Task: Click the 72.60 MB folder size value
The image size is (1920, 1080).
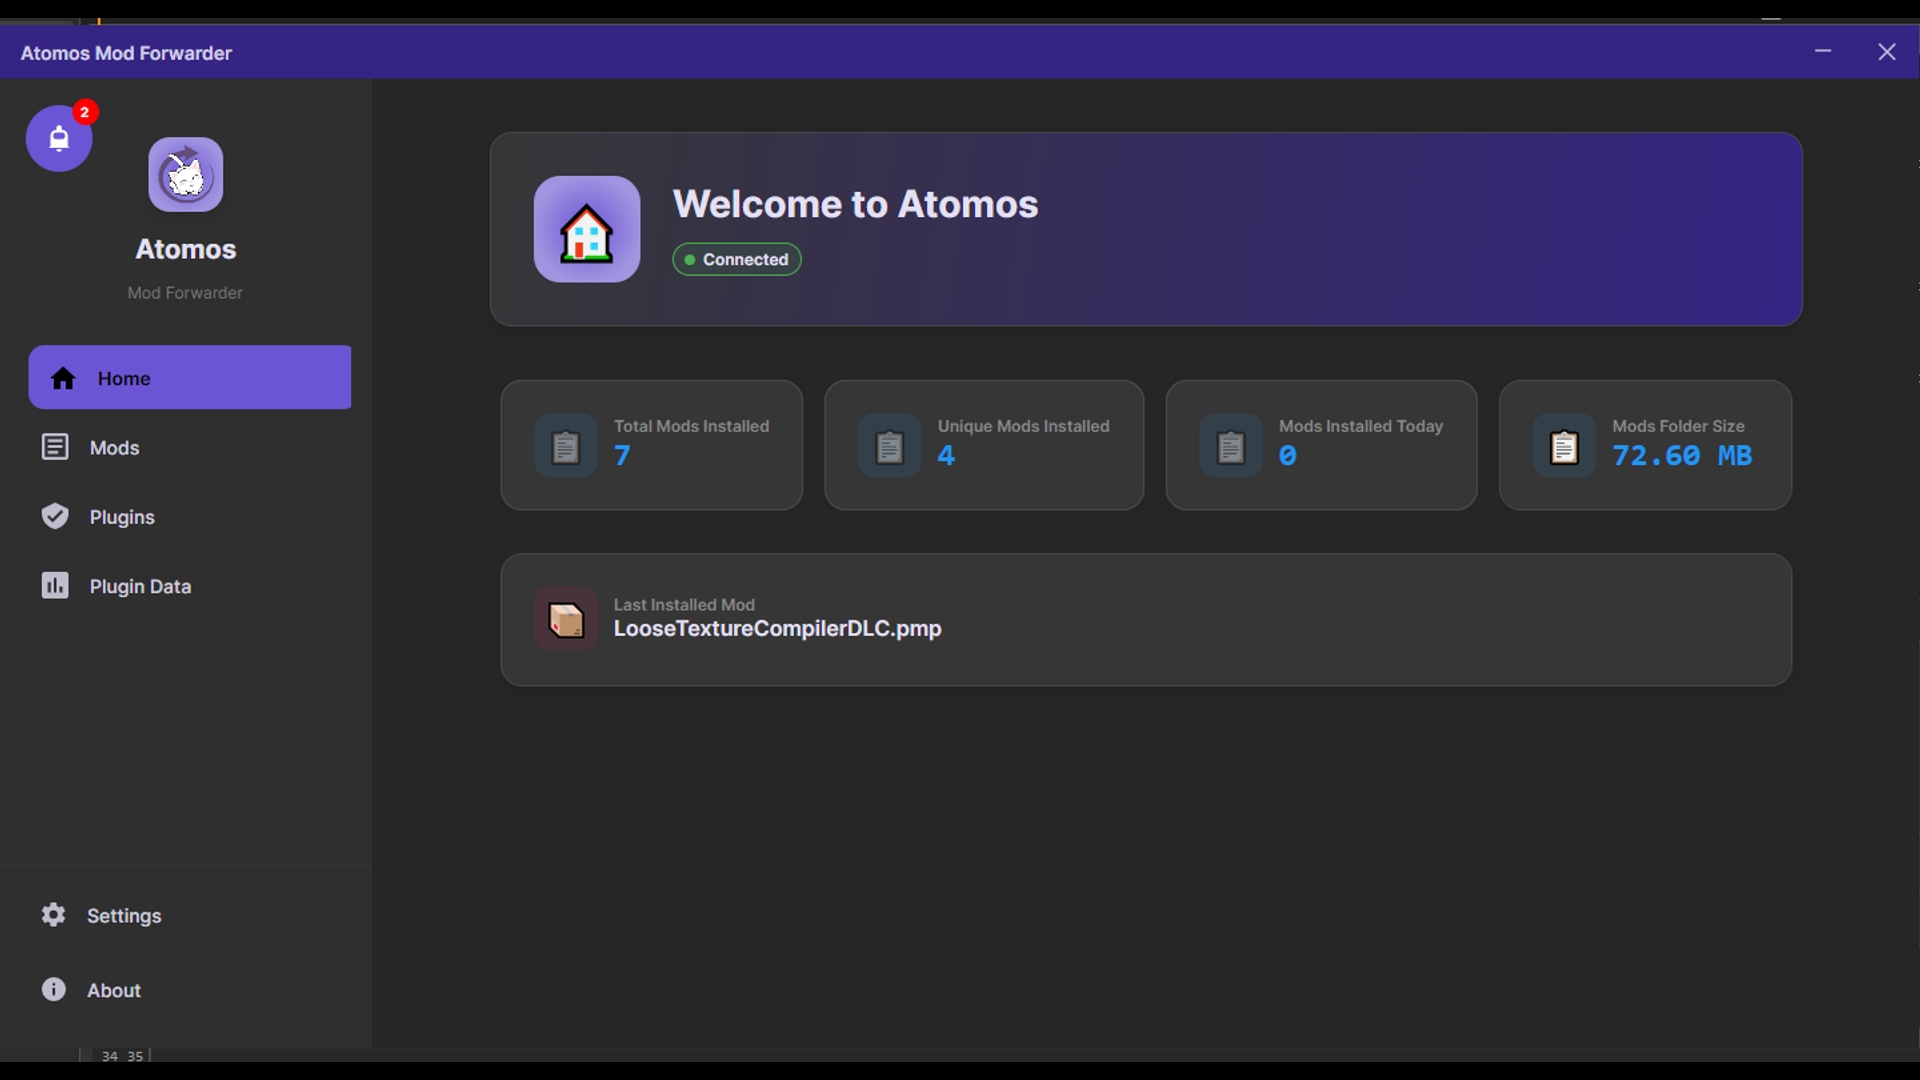Action: tap(1682, 456)
